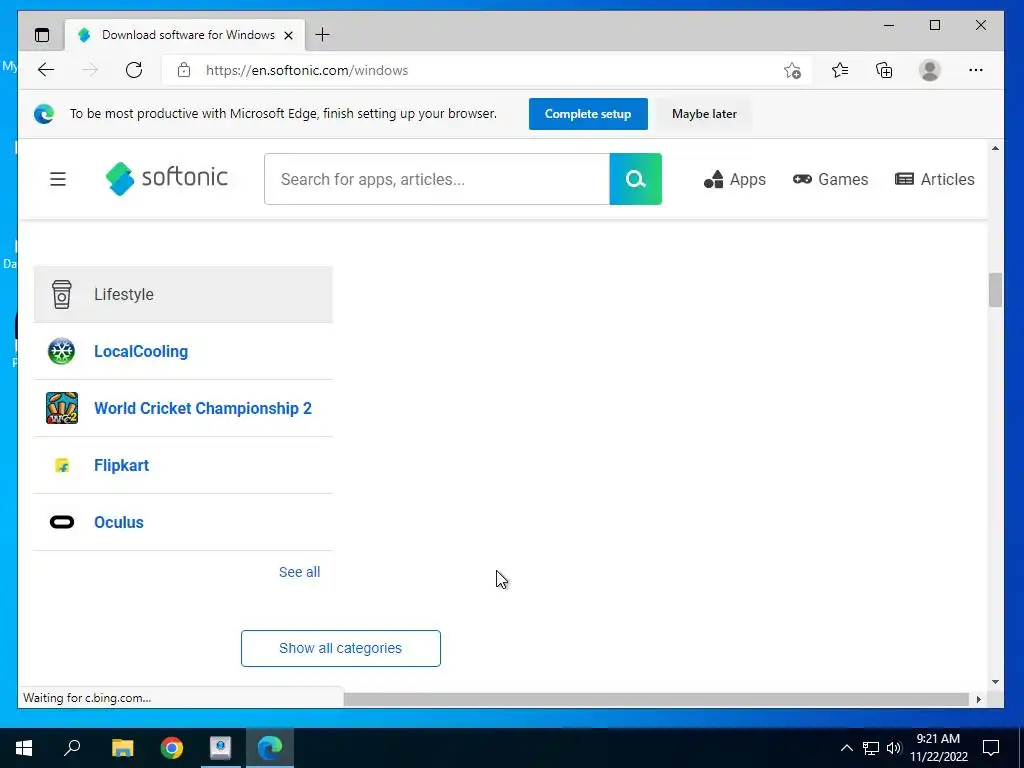1024x768 pixels.
Task: Click Complete setup in Edge banner
Action: click(x=588, y=114)
